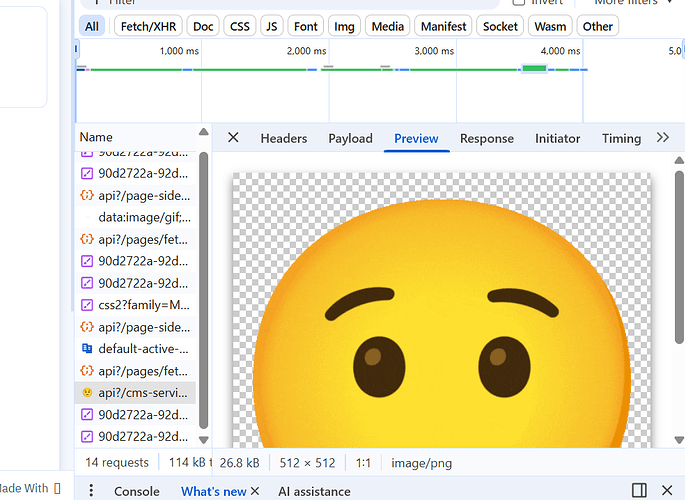Select the css2?family=M... request
Viewport: 685px width, 500px height.
click(135, 305)
